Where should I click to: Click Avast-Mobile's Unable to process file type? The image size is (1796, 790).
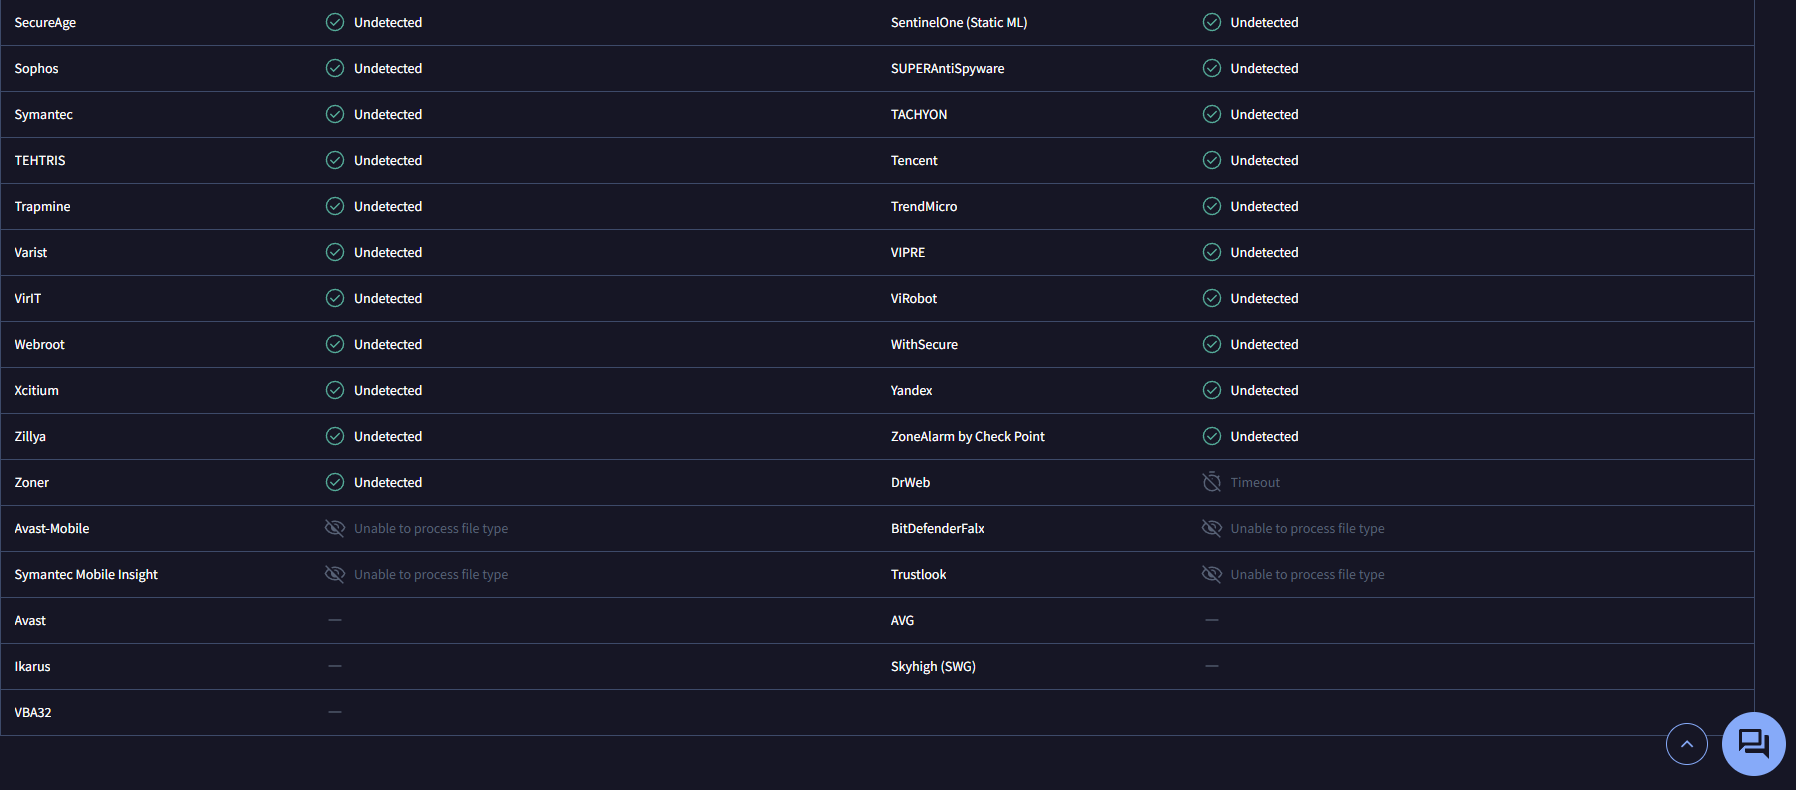click(431, 528)
